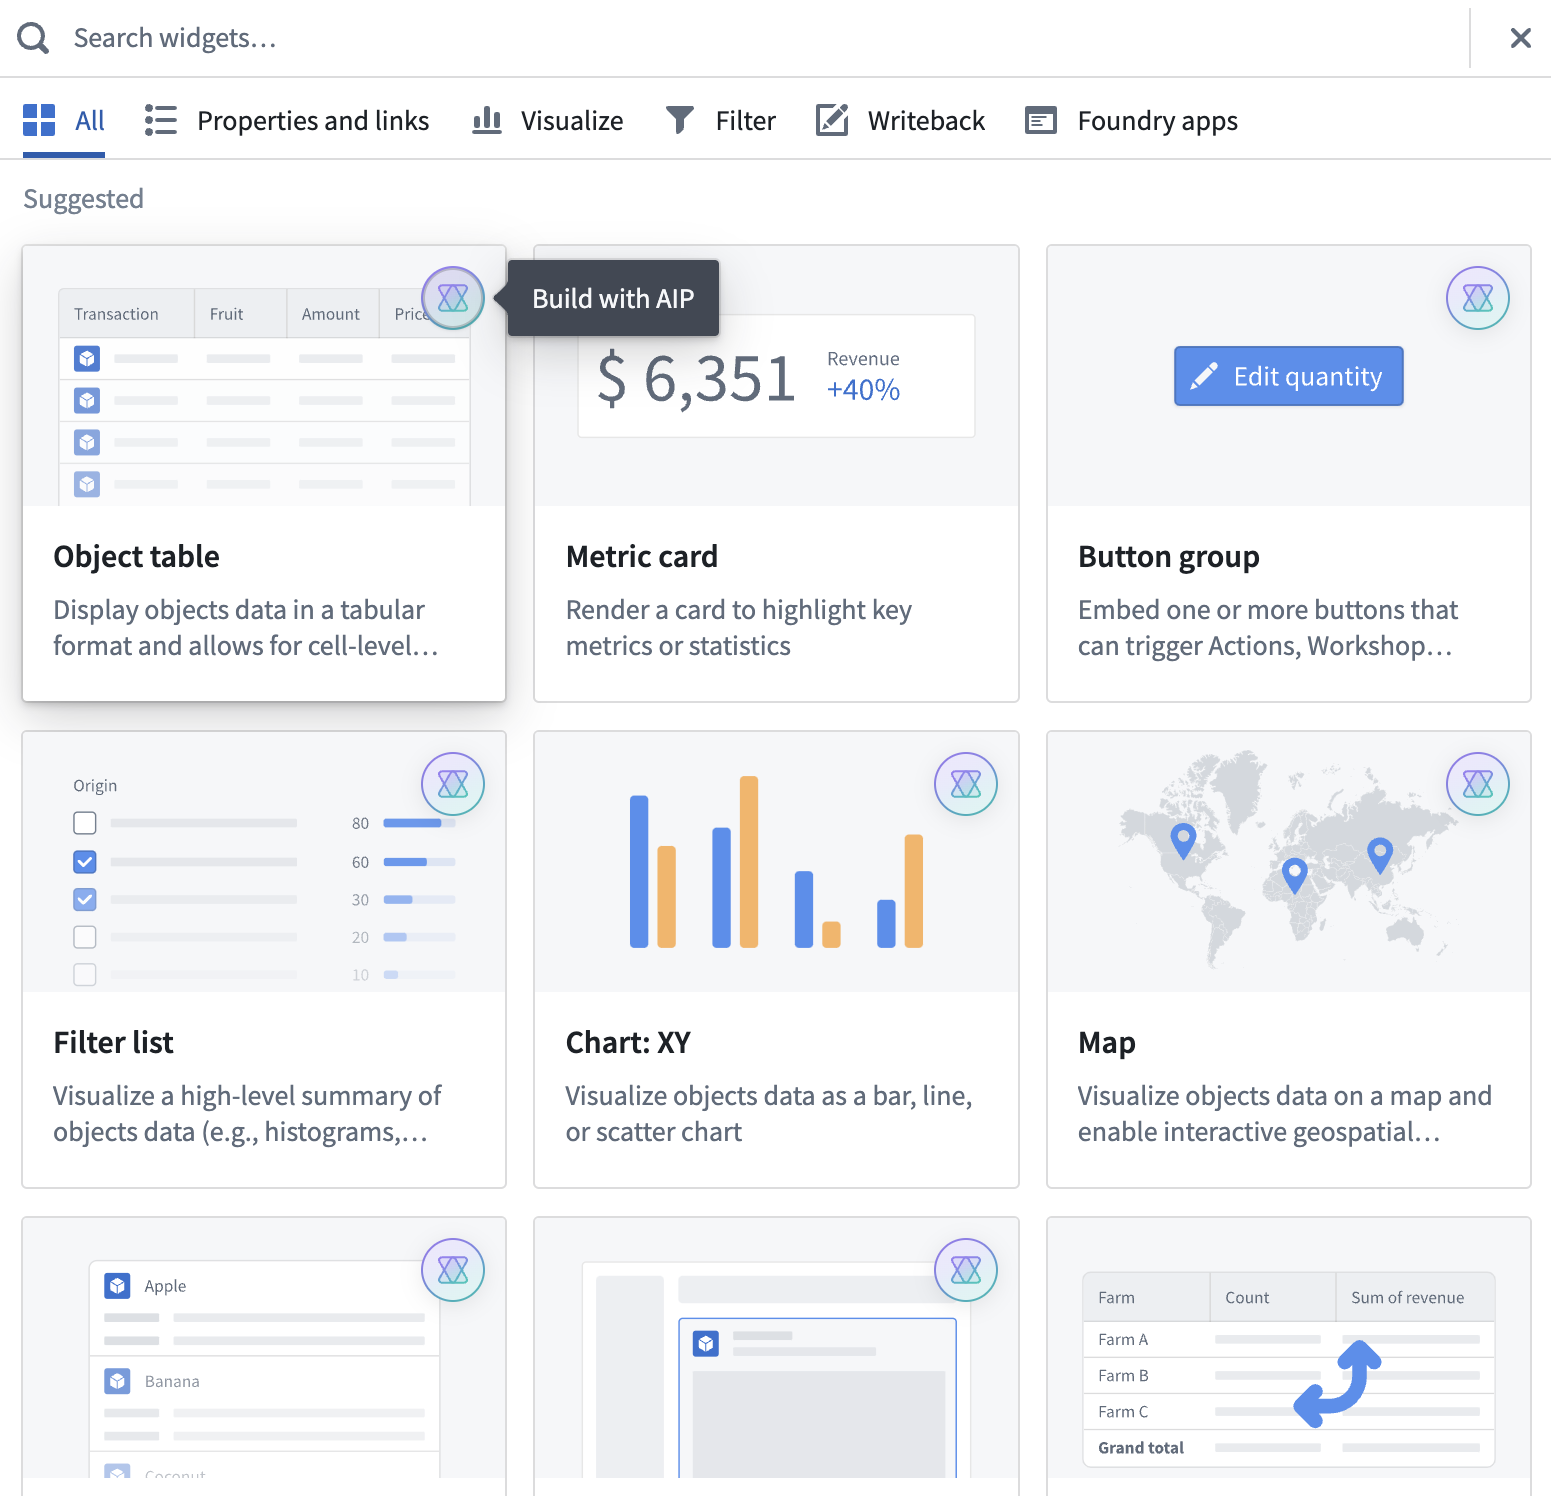Click the AIP icon on Button group card
Viewport: 1551px width, 1496px height.
click(x=1478, y=298)
